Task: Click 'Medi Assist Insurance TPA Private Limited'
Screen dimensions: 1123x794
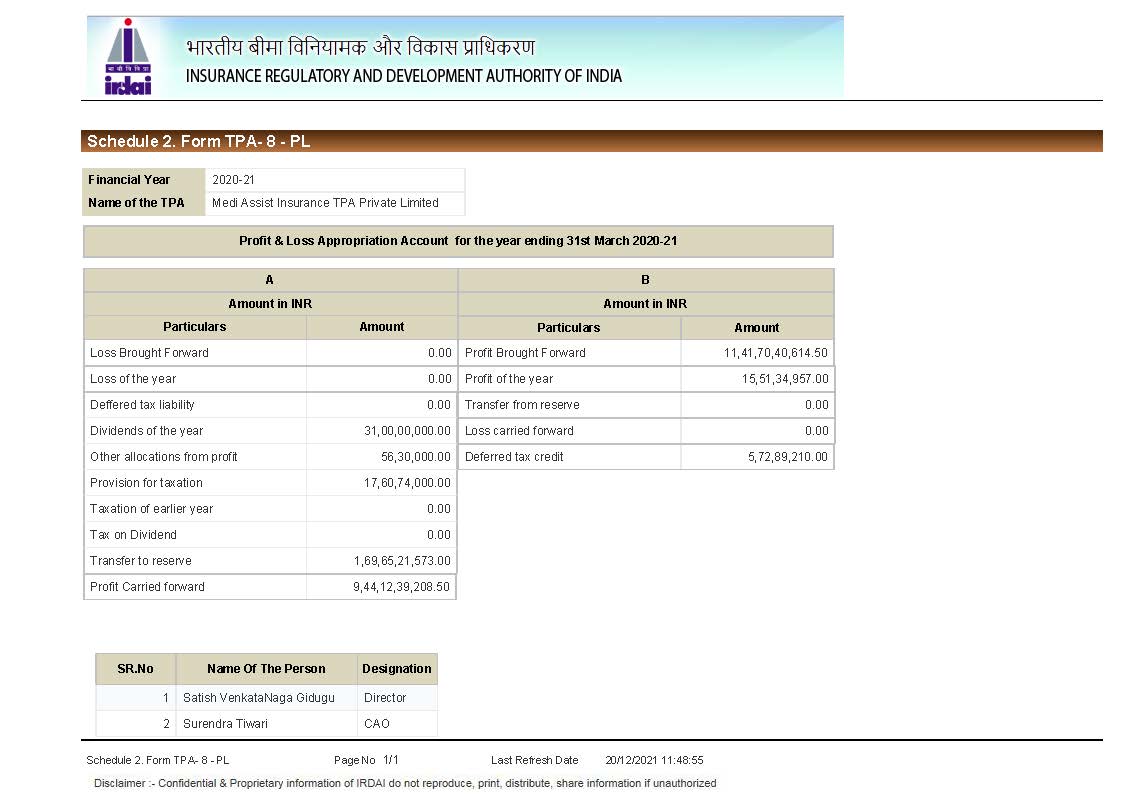Action: (325, 203)
